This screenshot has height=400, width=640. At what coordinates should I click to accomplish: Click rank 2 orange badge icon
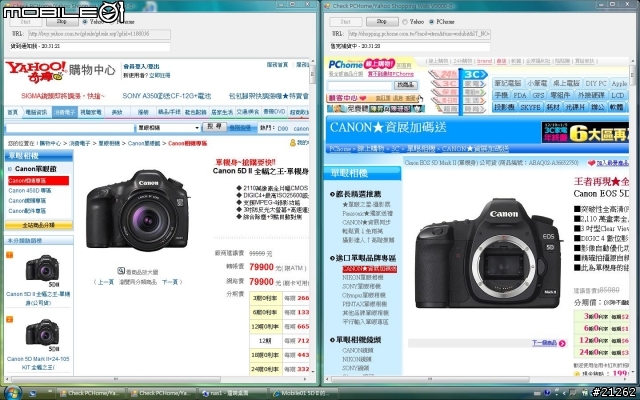[10, 319]
